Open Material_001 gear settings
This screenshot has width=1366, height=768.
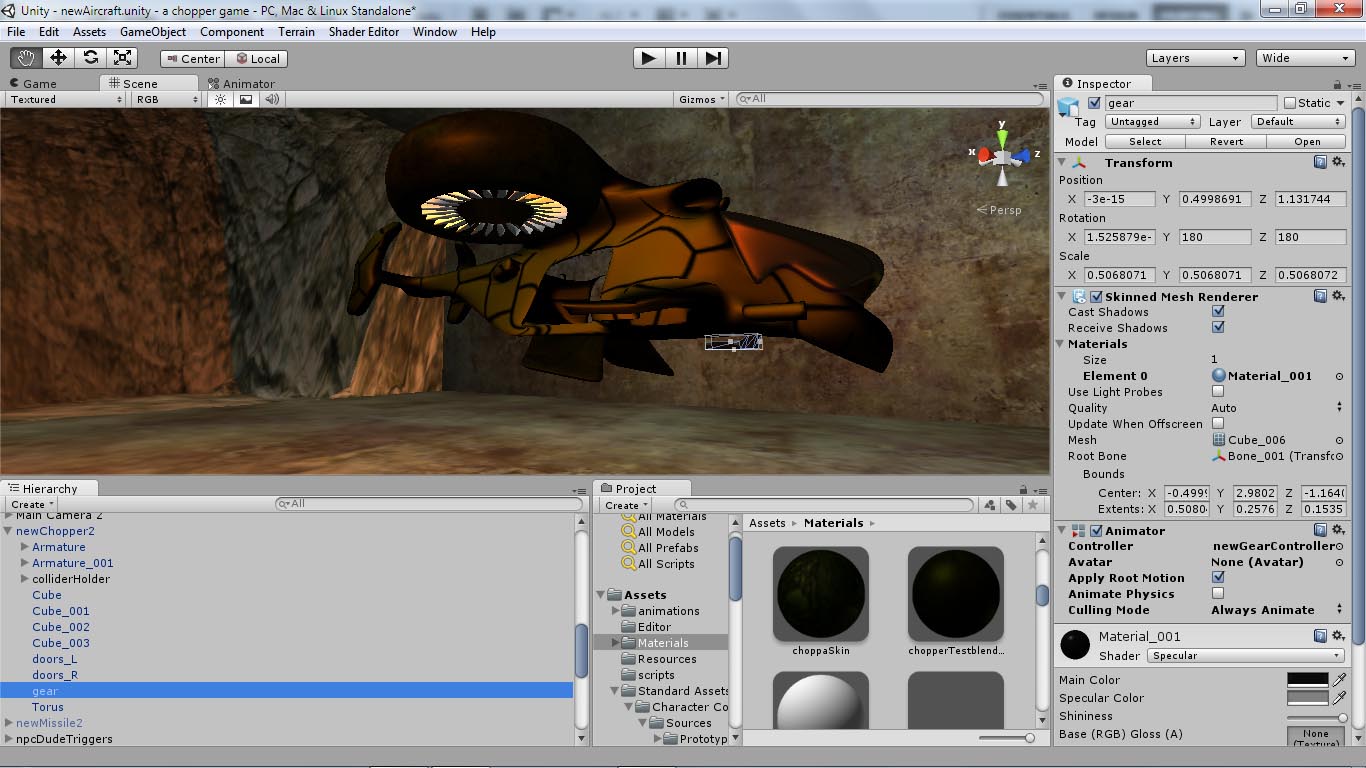[1338, 636]
